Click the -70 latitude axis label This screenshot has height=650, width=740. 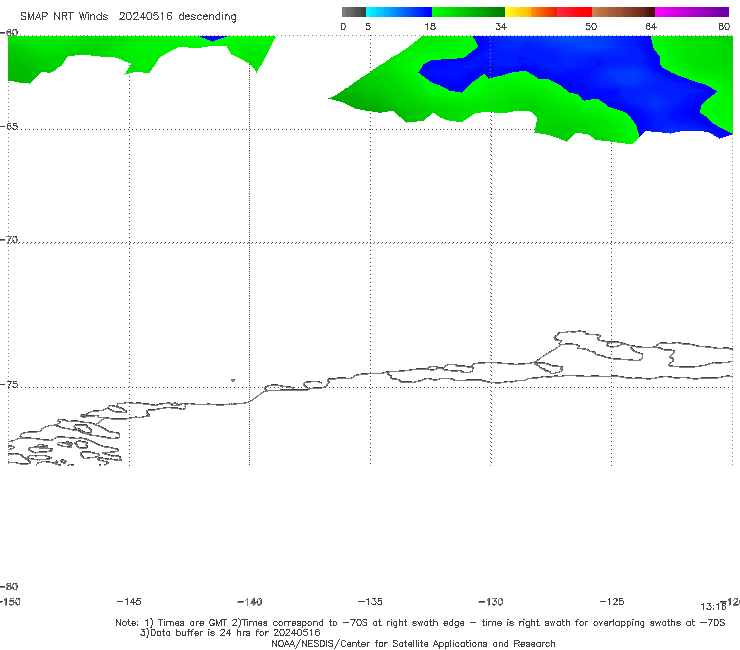(x=9, y=240)
